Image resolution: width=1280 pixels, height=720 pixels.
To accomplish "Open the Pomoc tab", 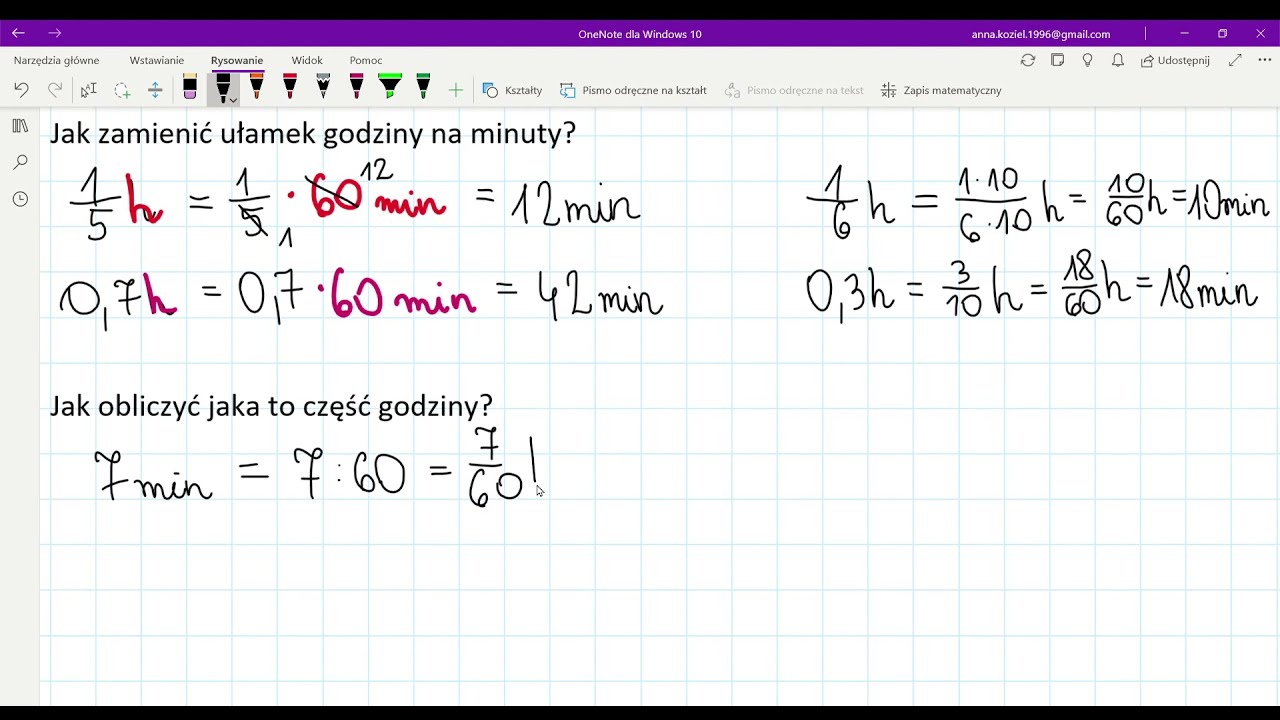I will click(366, 60).
